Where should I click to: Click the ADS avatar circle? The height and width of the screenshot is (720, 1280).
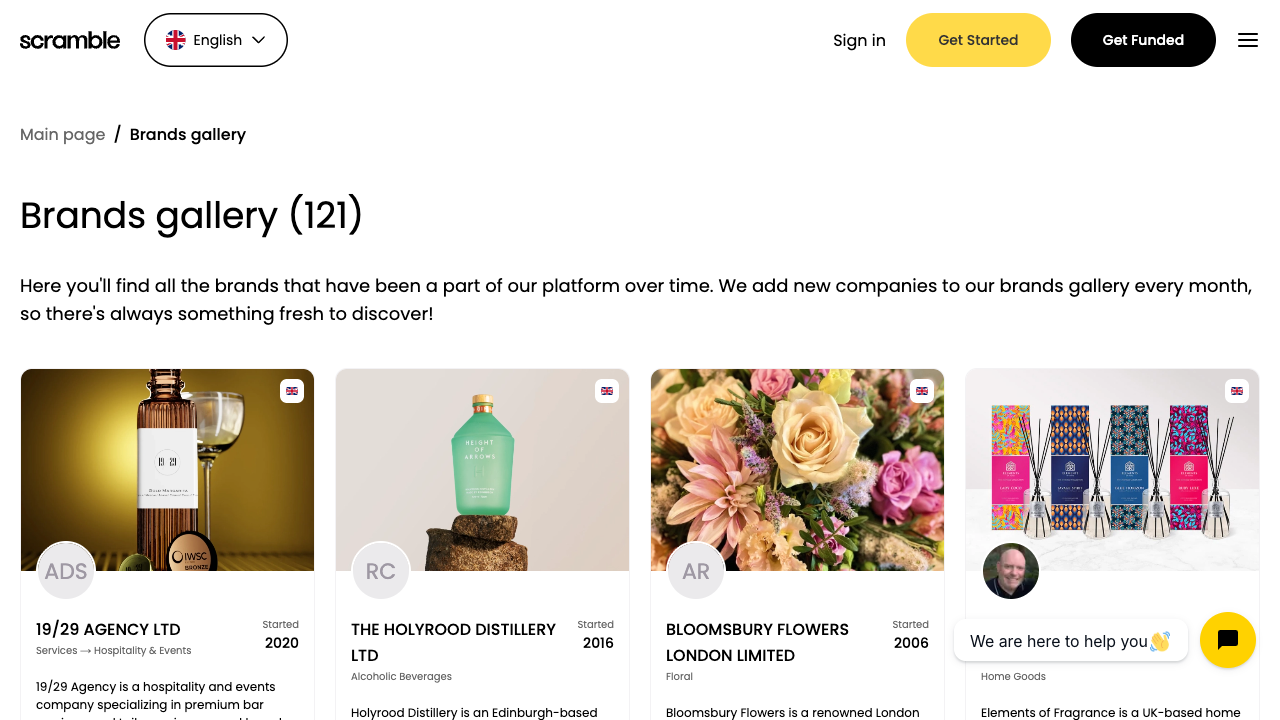tap(65, 570)
